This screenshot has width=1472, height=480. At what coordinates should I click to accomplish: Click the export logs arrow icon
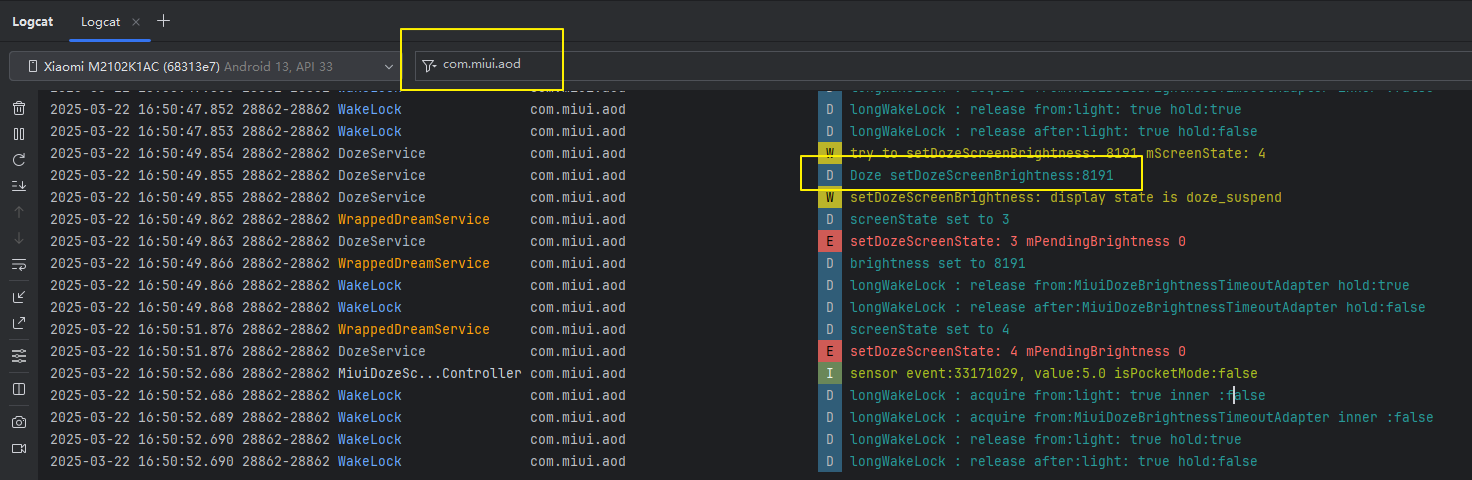(19, 323)
